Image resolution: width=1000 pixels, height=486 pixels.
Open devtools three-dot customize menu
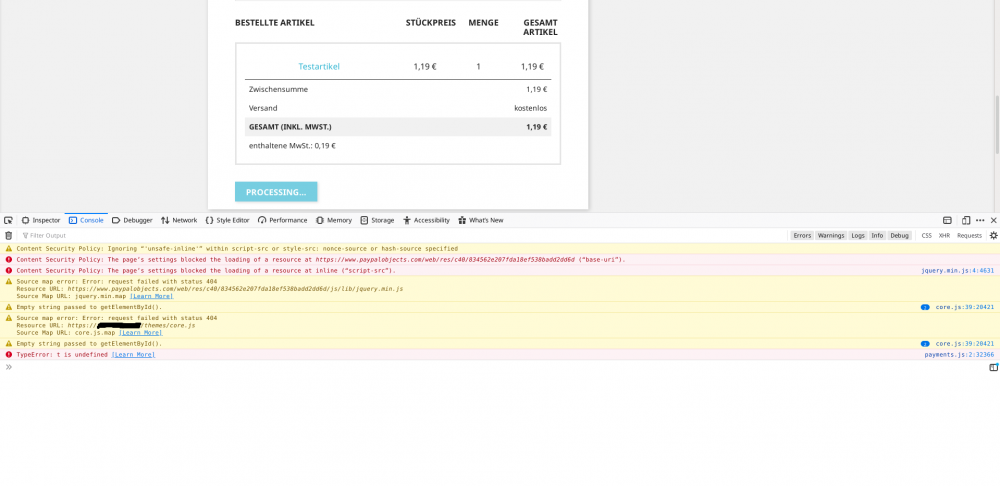pyautogui.click(x=980, y=220)
